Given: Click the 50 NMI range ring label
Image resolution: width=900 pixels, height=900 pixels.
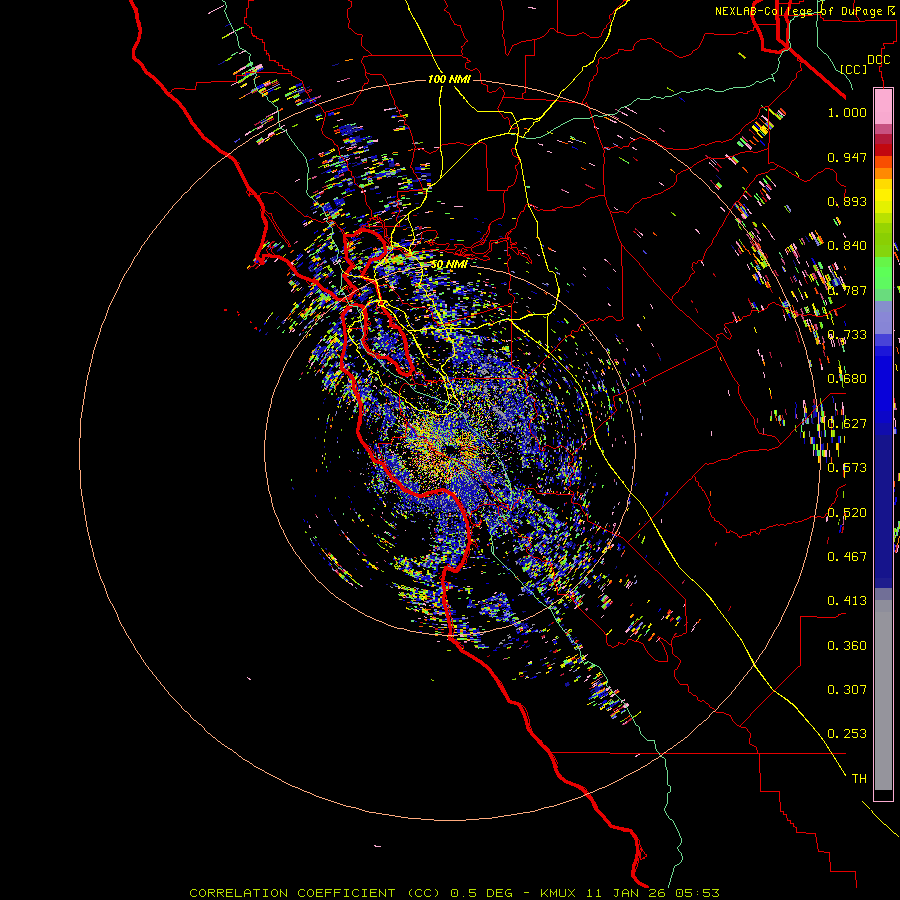Looking at the screenshot, I should coord(449,265).
